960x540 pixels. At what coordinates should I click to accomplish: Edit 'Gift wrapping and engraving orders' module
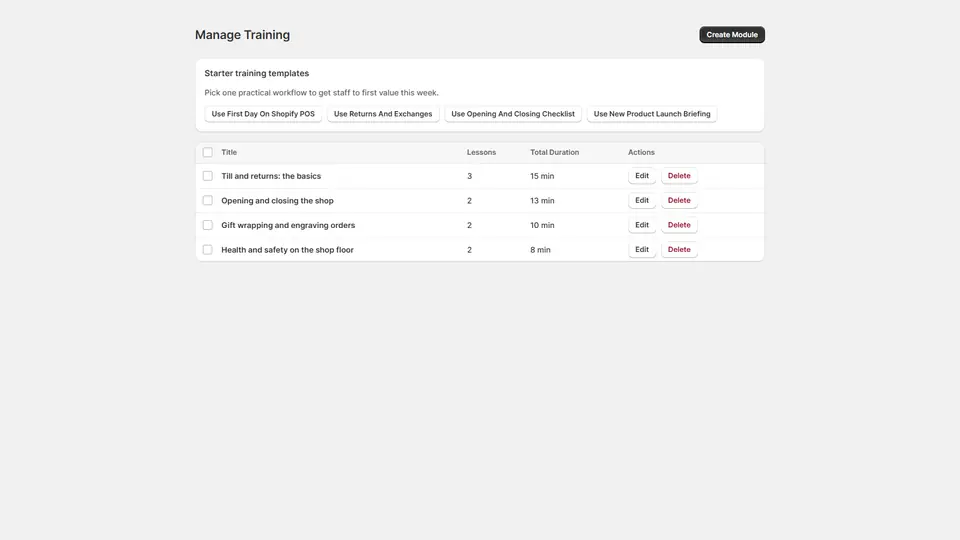tap(642, 225)
